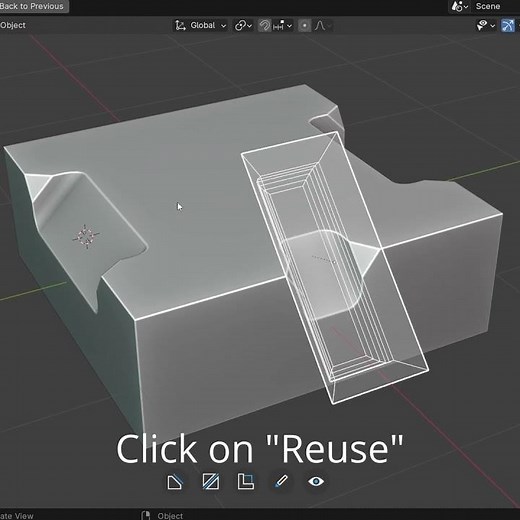
Task: Open the snapping options dropdown
Action: click(x=283, y=25)
